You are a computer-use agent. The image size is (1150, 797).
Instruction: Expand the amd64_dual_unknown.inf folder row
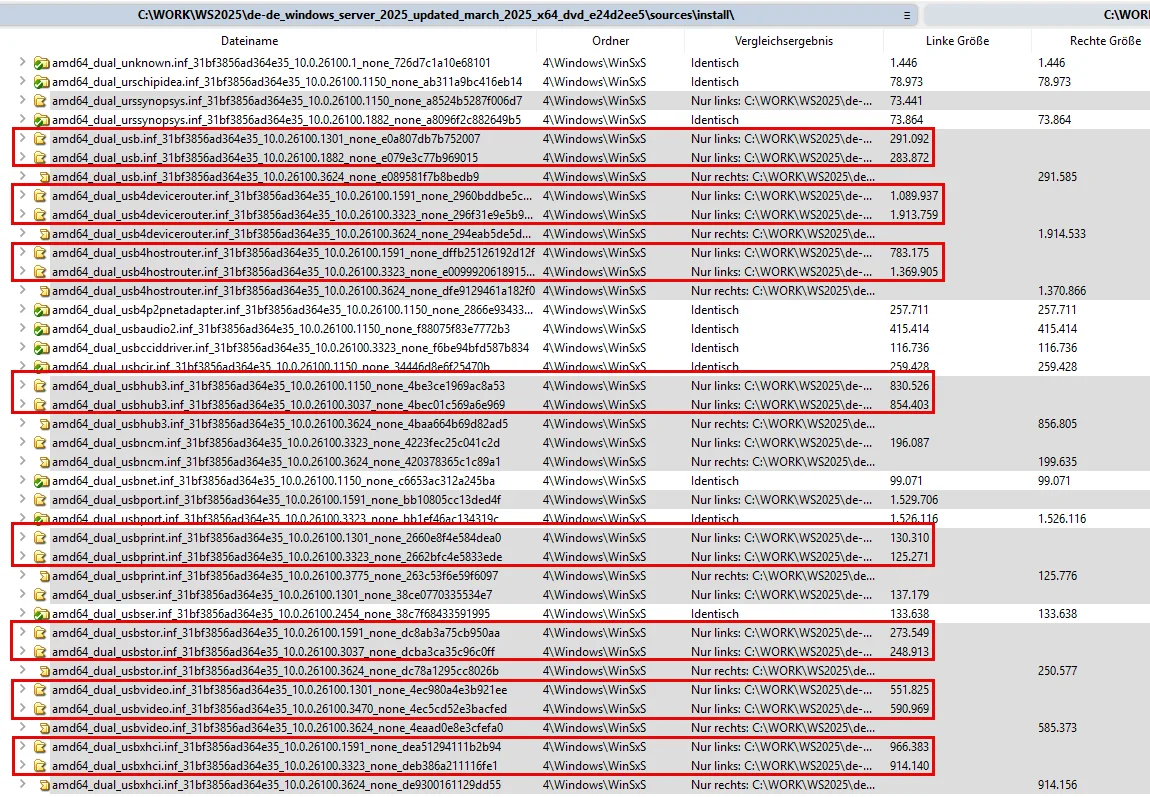pos(23,62)
